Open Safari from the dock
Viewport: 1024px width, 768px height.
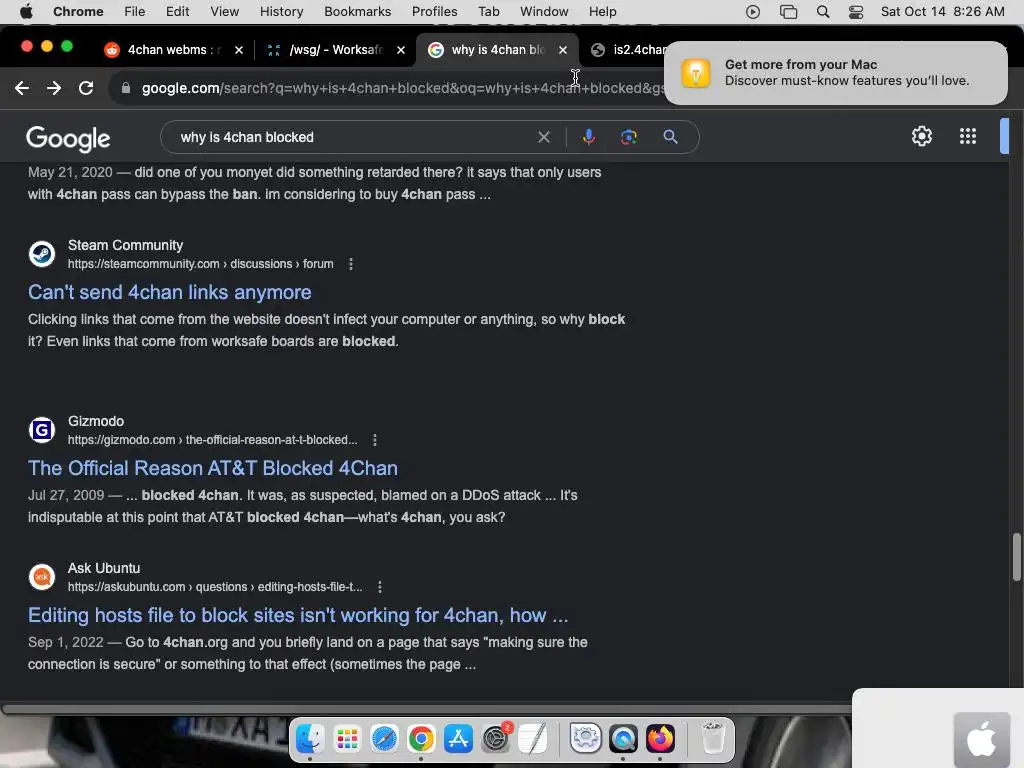click(x=384, y=739)
